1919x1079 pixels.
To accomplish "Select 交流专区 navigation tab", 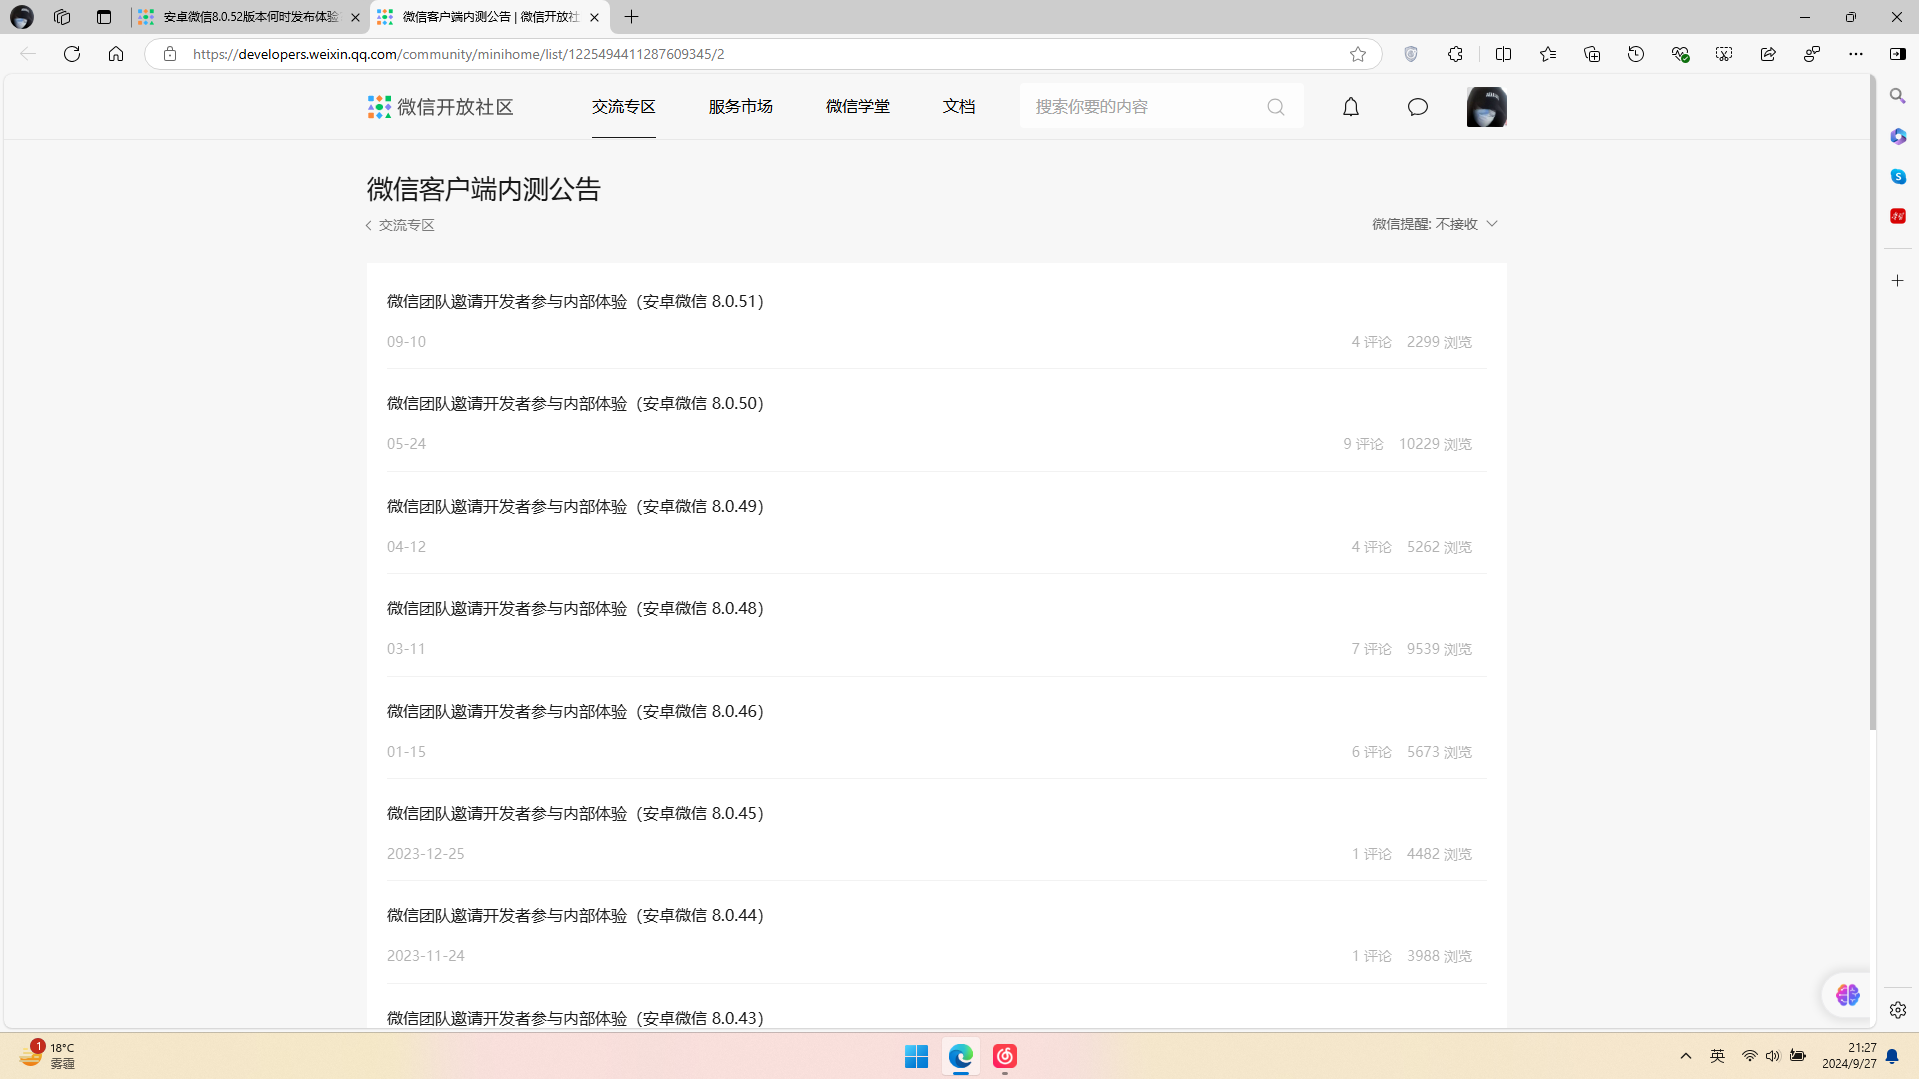I will [623, 107].
